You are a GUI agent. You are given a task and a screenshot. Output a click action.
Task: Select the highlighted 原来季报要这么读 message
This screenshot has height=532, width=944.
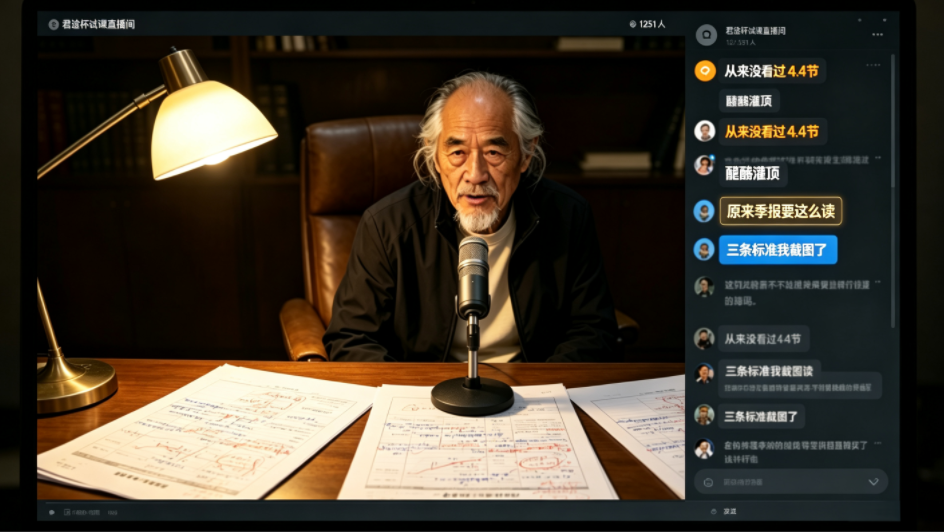[781, 211]
